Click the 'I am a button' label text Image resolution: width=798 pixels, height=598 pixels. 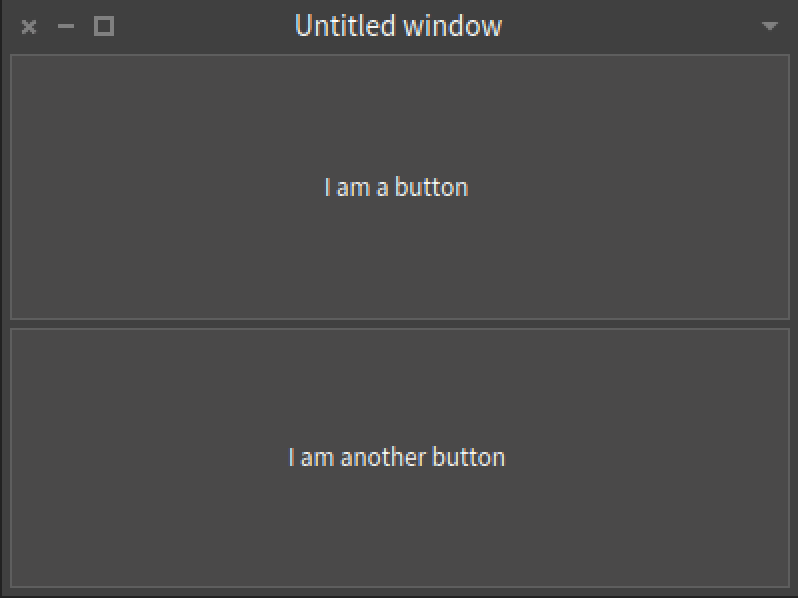pos(396,187)
